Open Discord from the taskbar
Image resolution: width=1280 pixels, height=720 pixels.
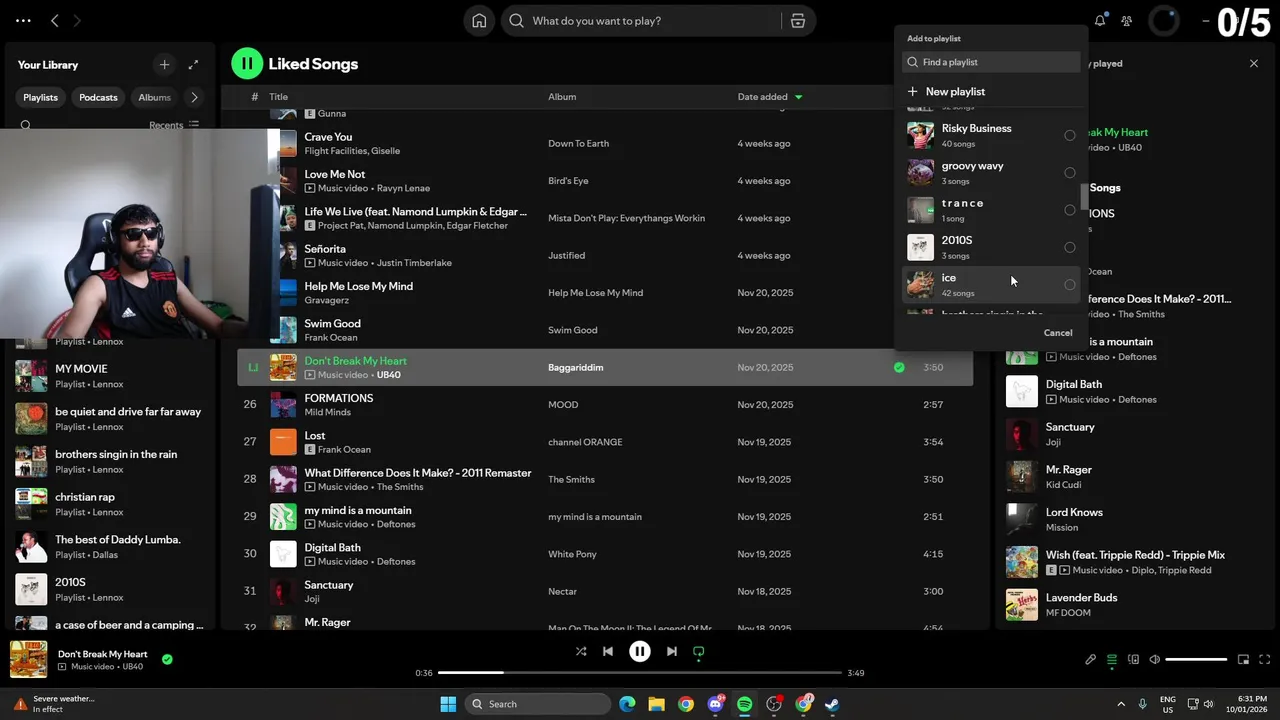click(715, 704)
